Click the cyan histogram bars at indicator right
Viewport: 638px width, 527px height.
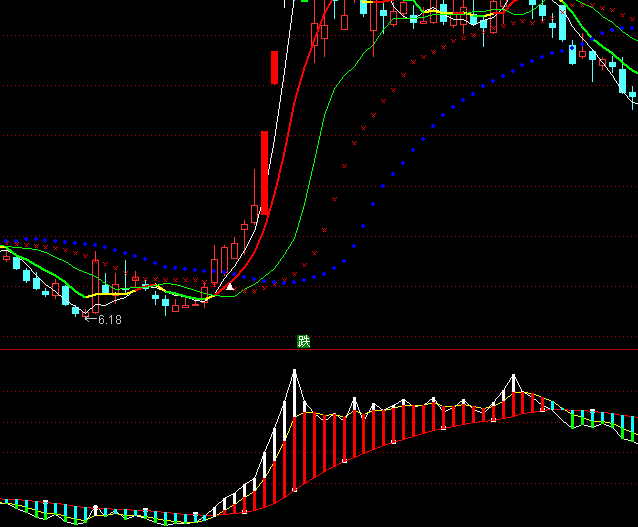625,425
